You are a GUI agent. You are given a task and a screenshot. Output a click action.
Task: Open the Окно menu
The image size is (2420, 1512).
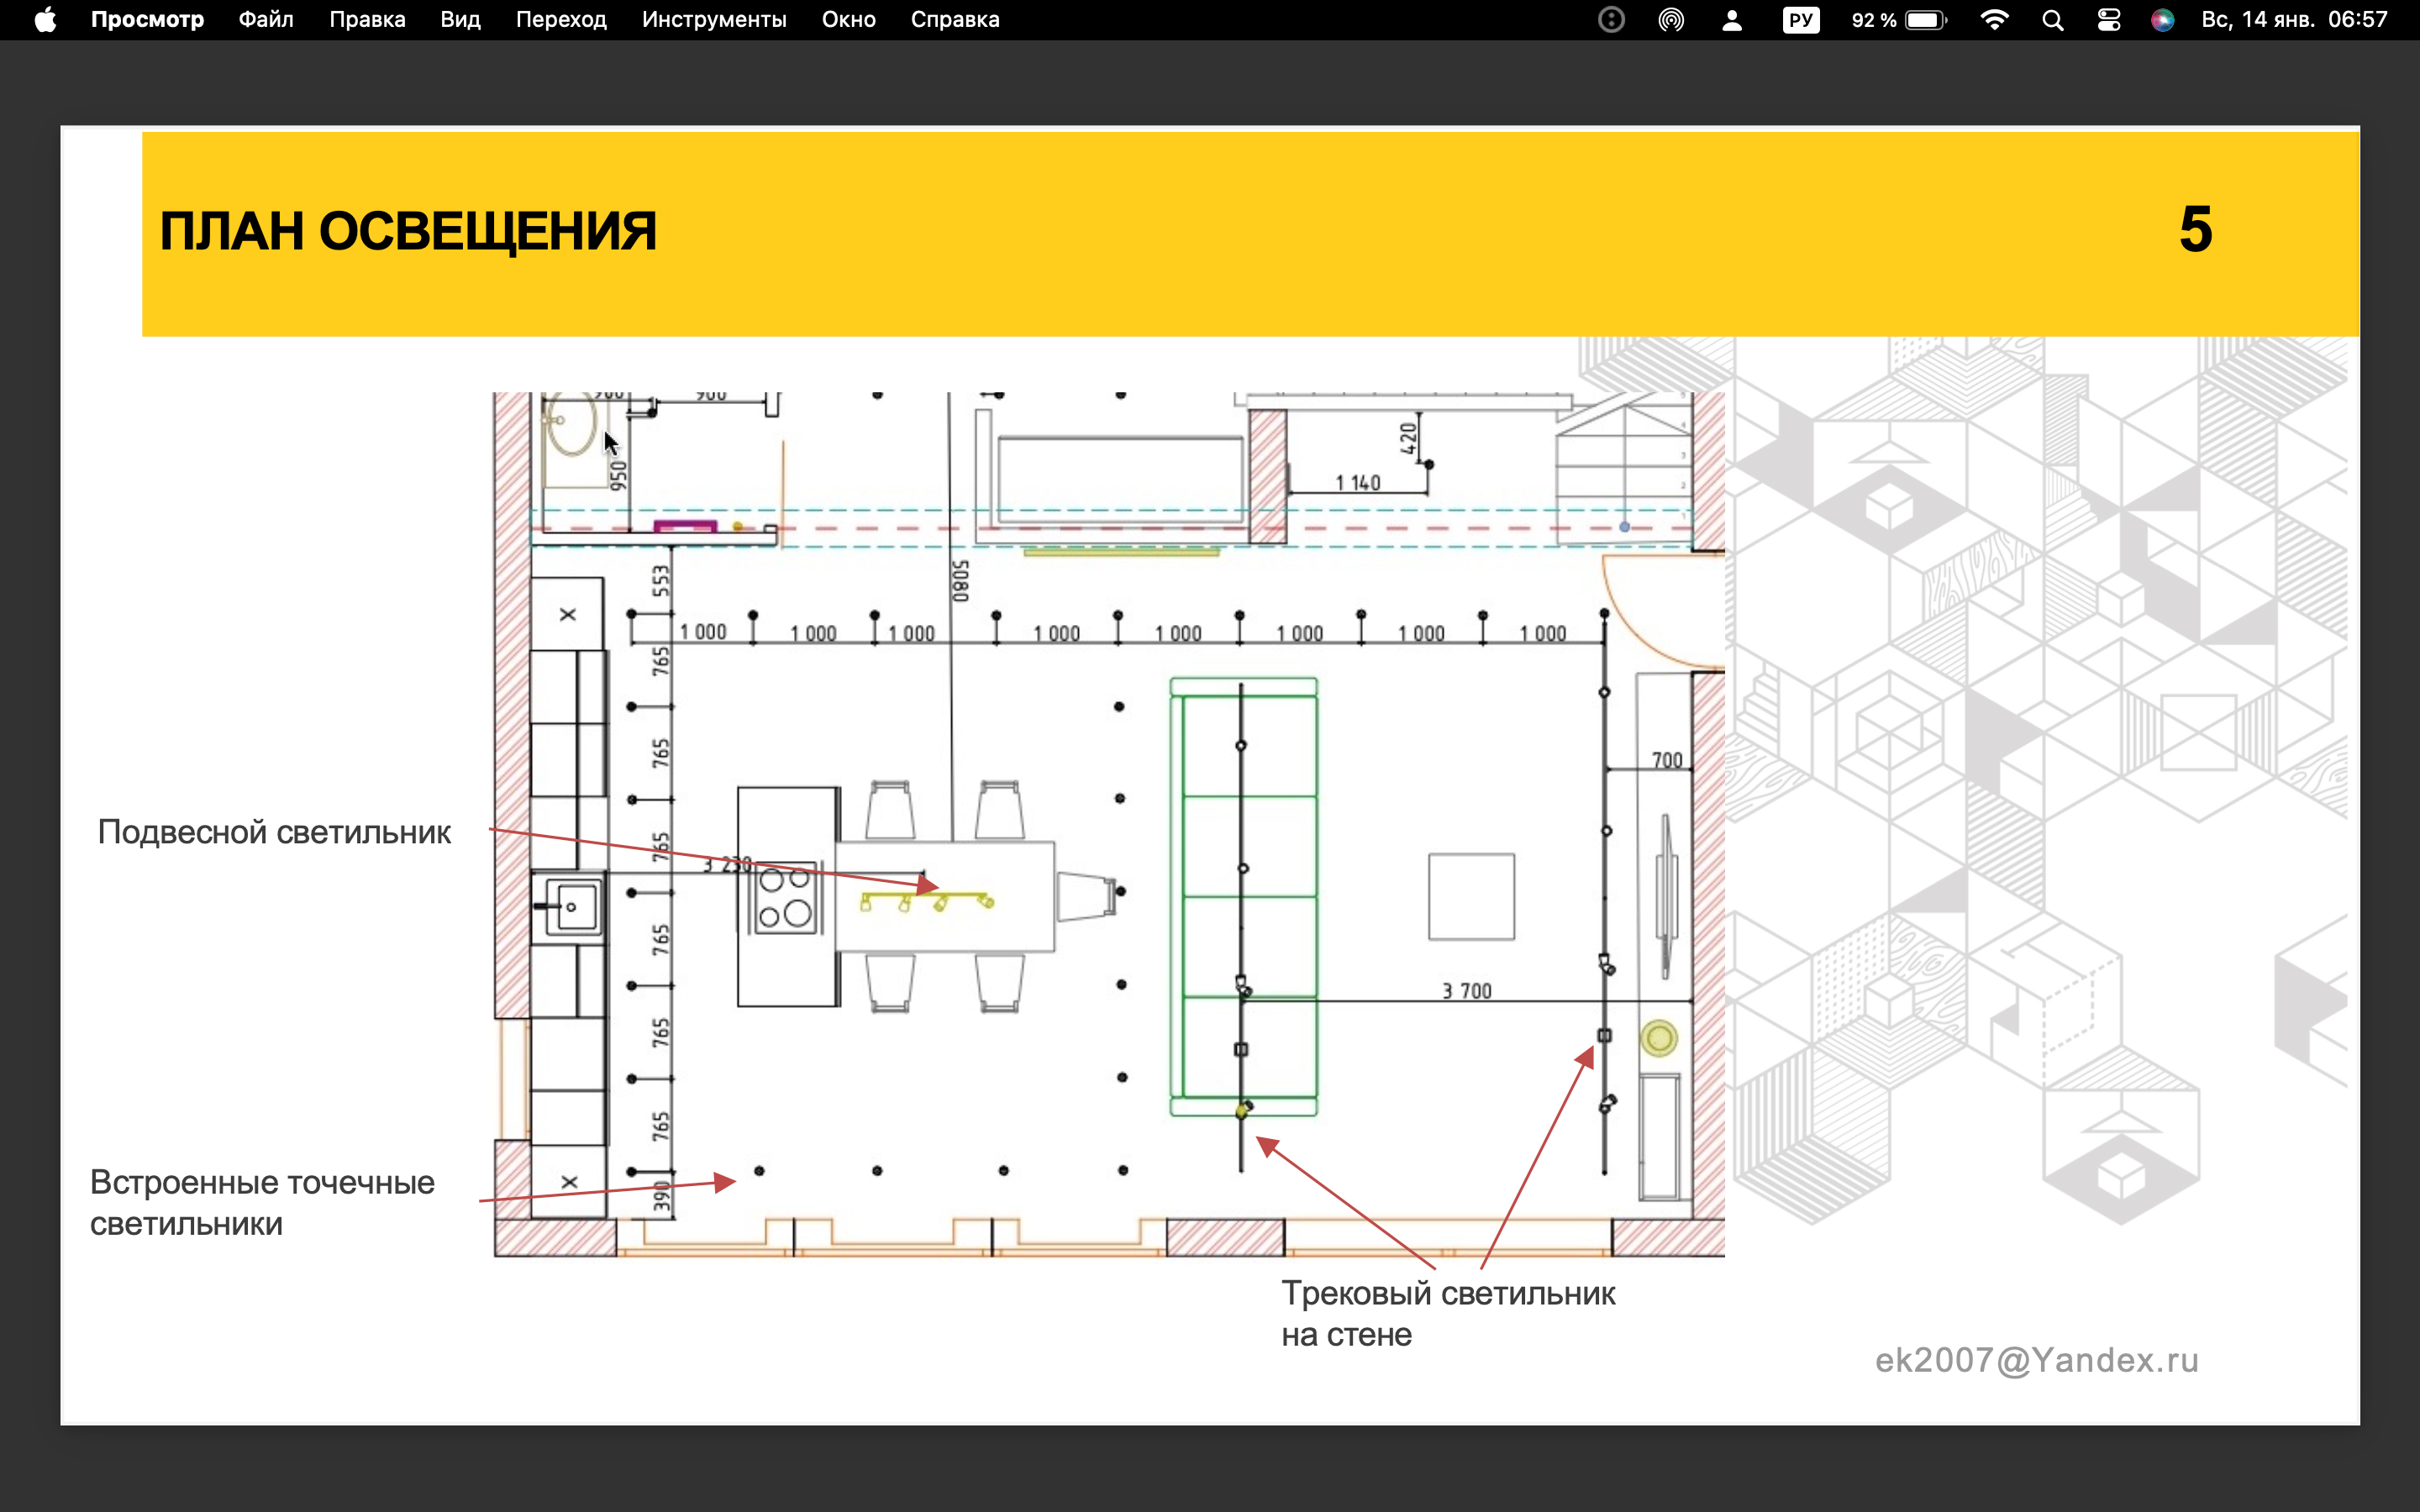[848, 20]
